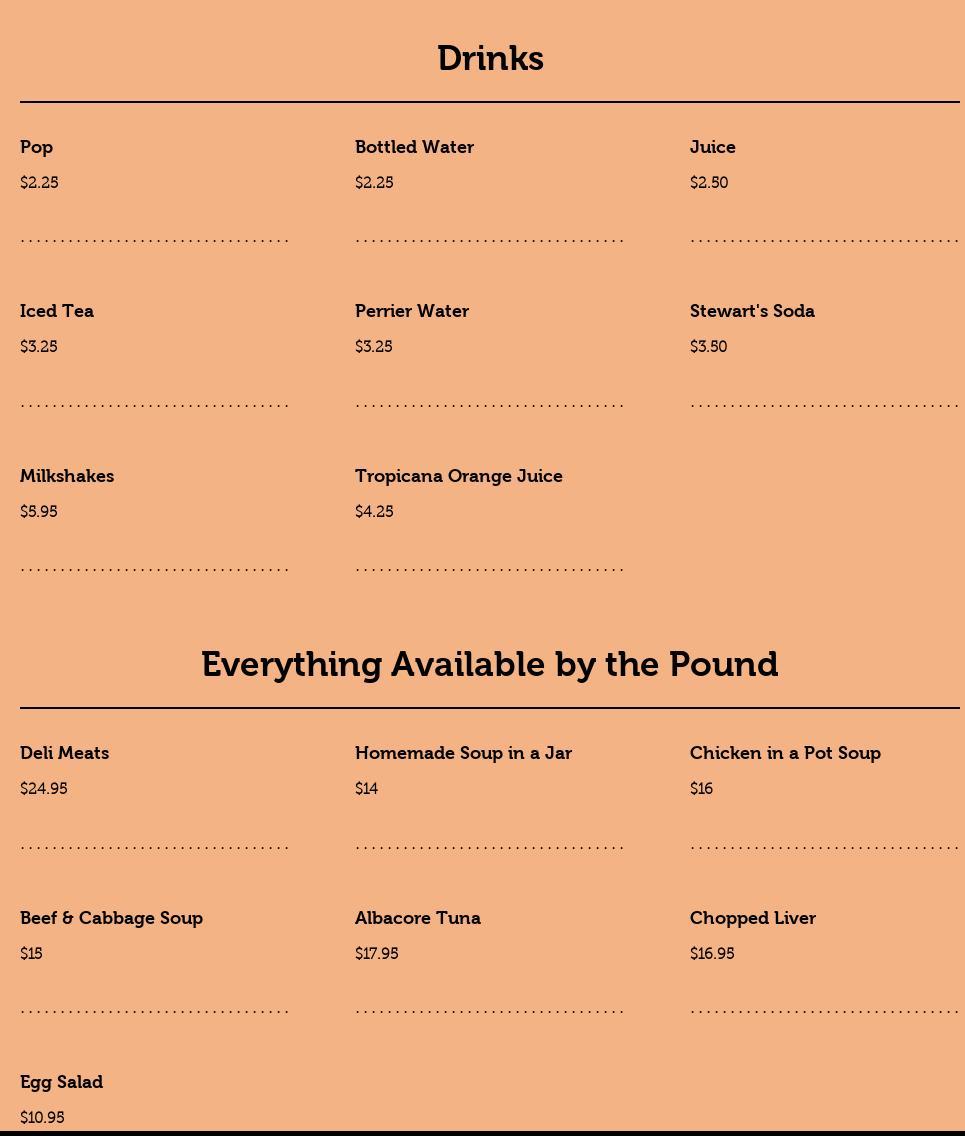965x1136 pixels.
Task: Select Perrier Water from the drinks
Action: (412, 311)
